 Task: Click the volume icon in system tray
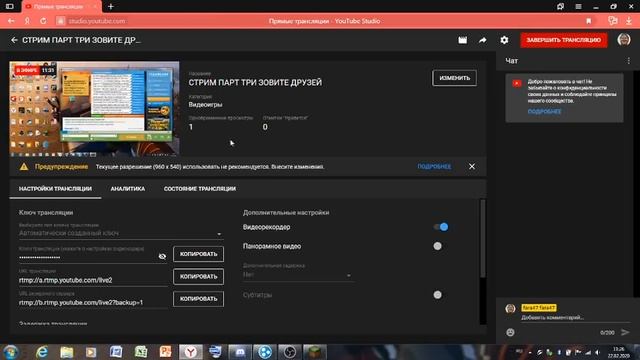(x=598, y=352)
